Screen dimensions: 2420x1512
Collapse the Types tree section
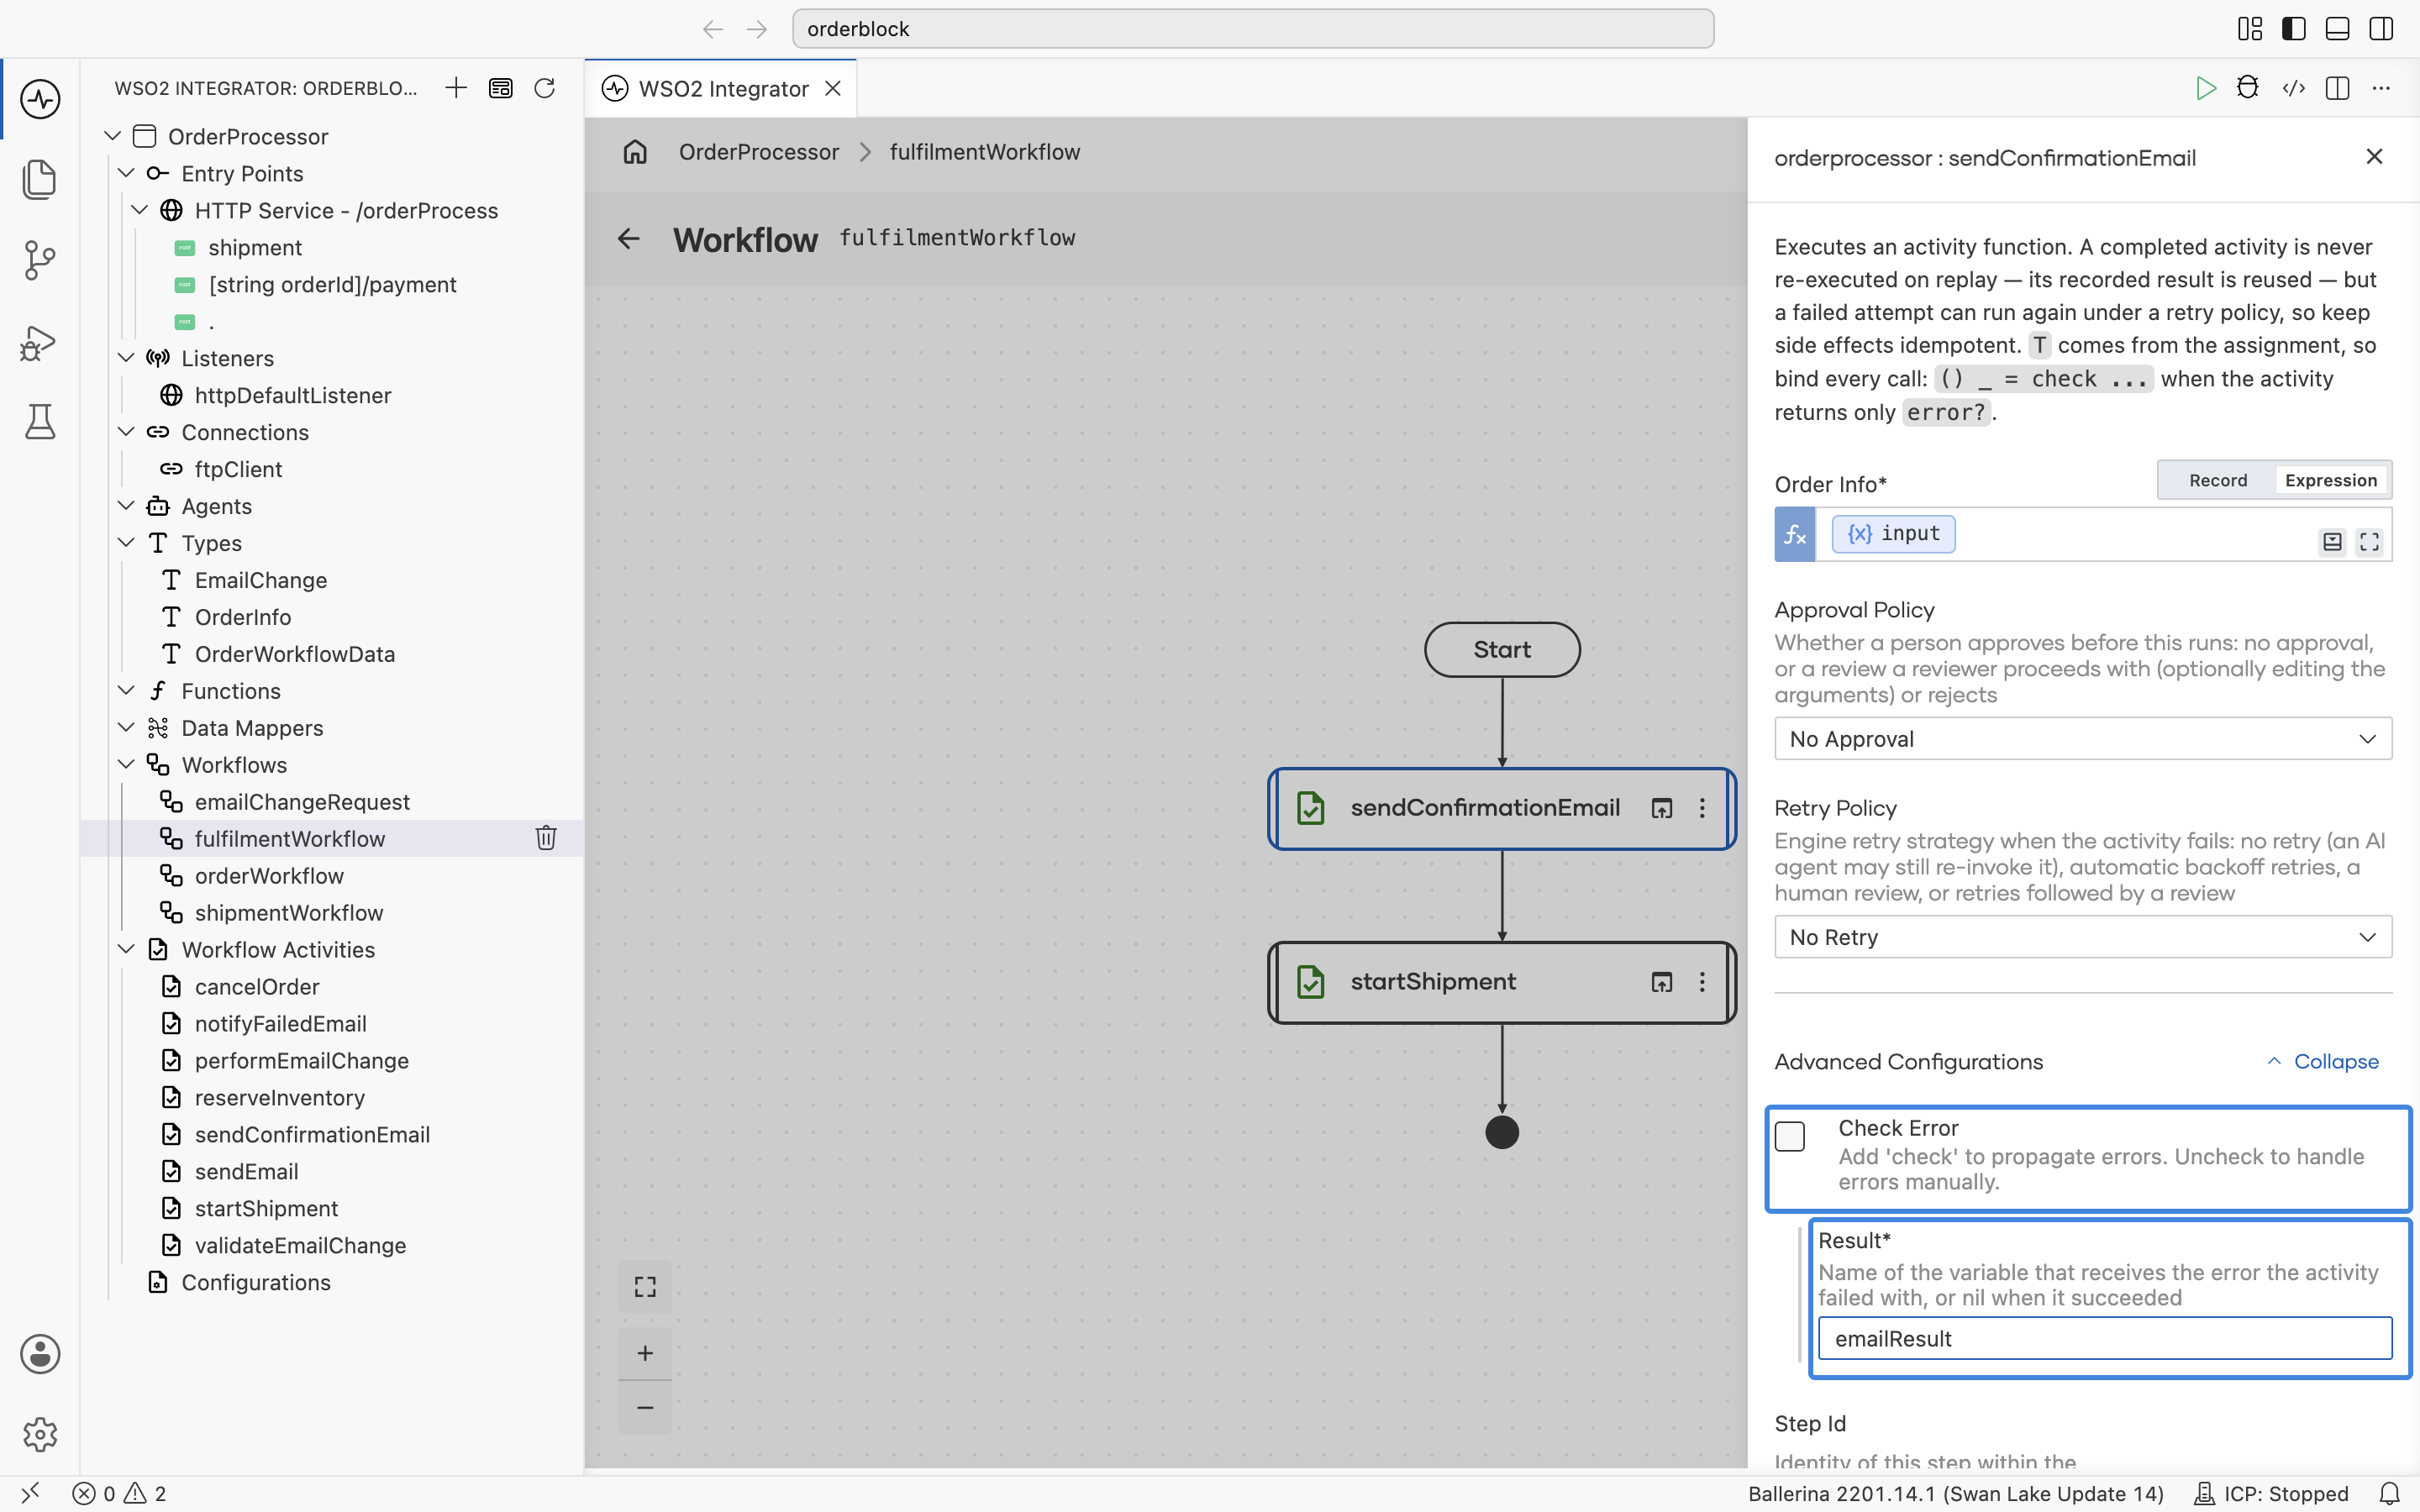pyautogui.click(x=127, y=543)
